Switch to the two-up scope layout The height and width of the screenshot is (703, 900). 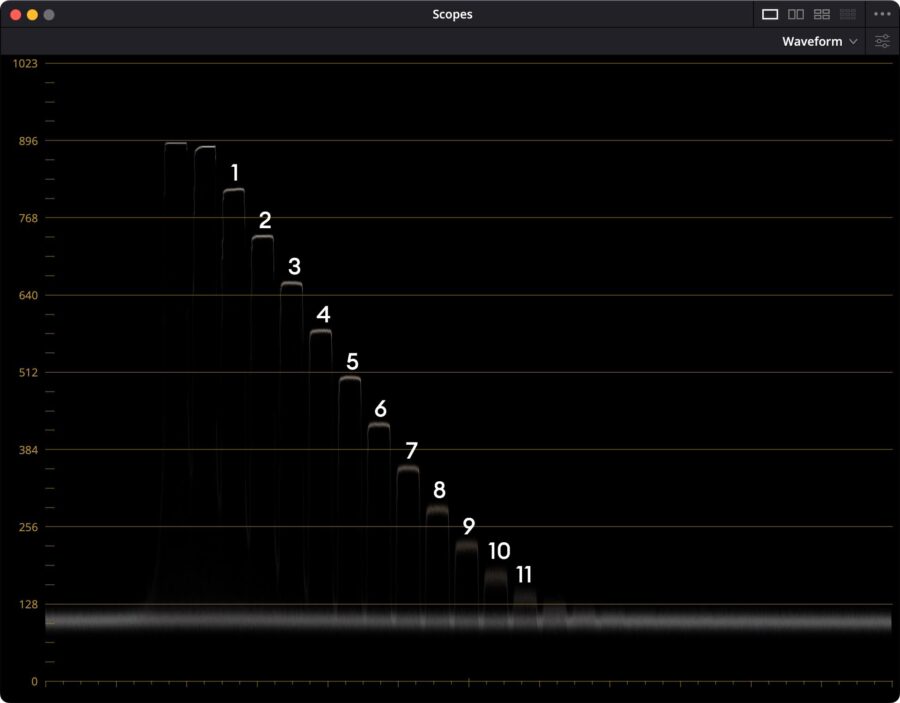[795, 14]
